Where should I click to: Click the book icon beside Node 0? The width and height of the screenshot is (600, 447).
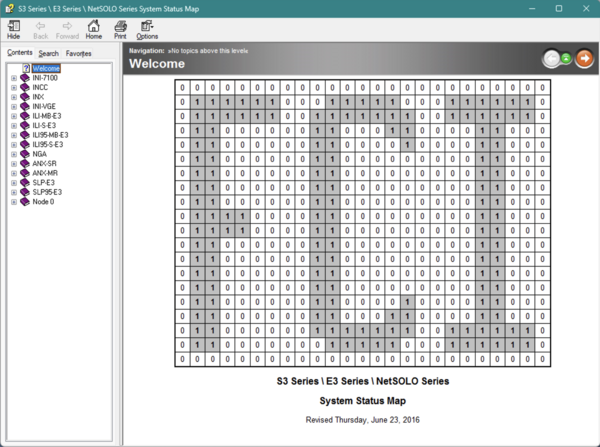[25, 202]
